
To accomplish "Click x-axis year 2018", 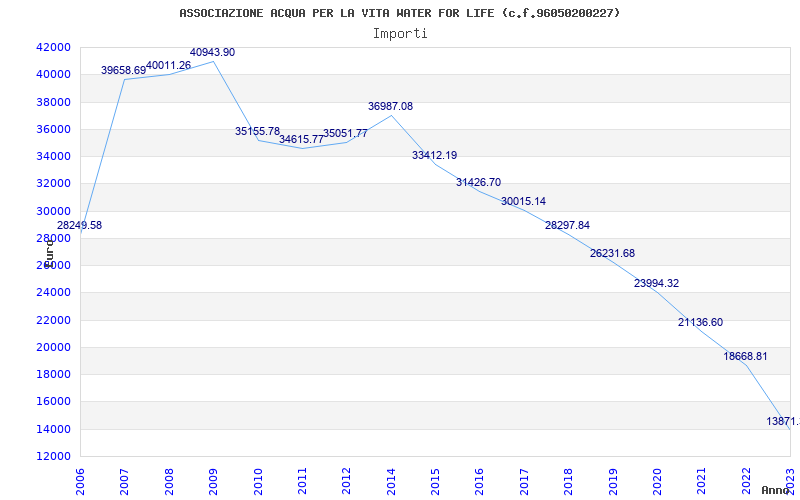I will tap(568, 482).
